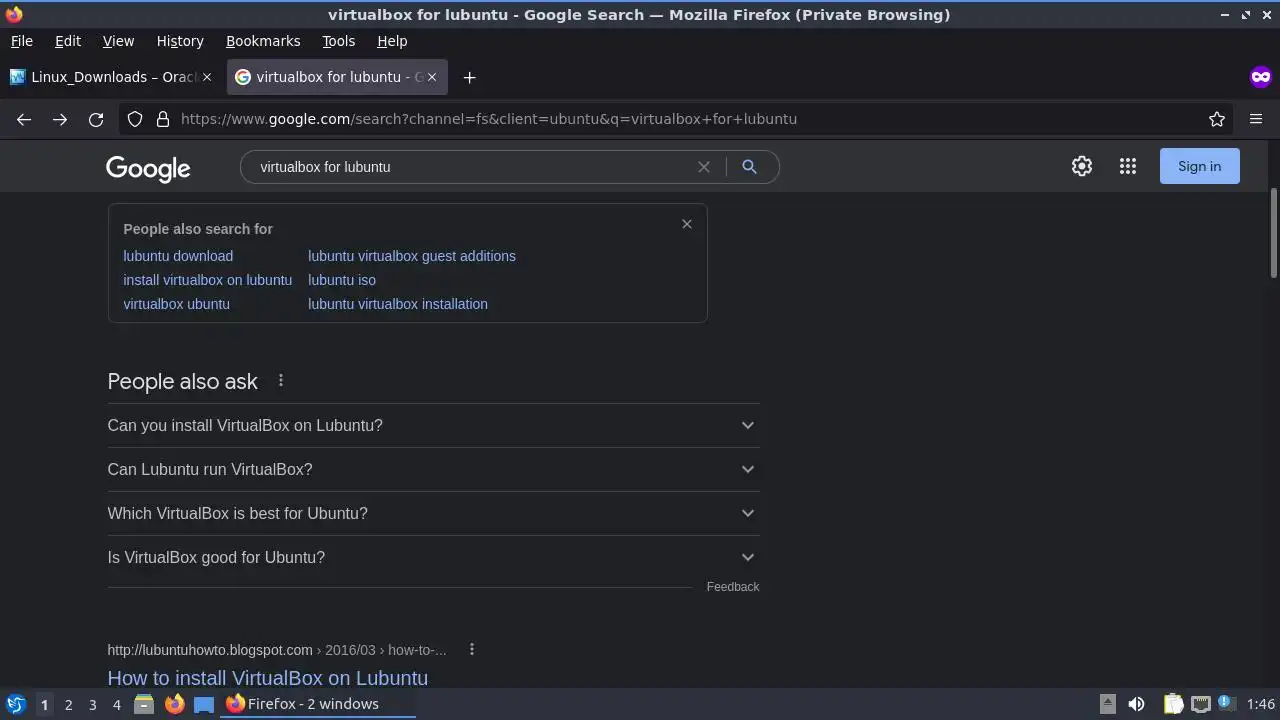Open the network tray icon

tap(1200, 704)
